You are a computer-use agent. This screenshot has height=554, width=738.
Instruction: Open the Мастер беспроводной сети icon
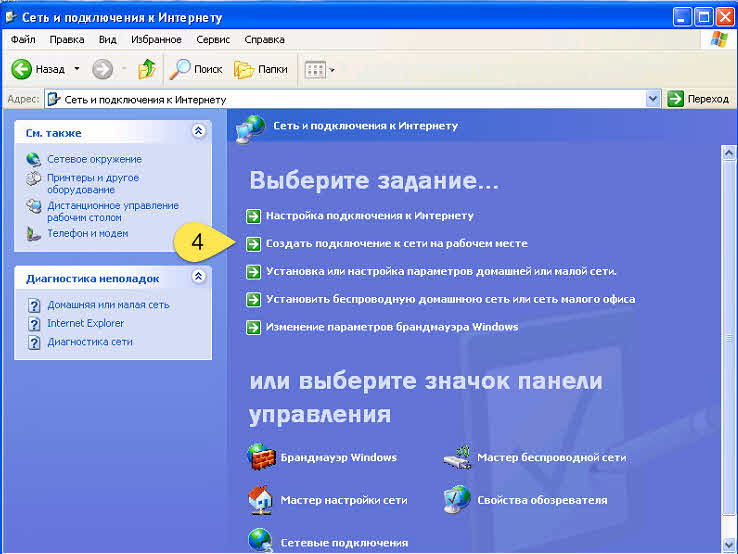coord(457,457)
